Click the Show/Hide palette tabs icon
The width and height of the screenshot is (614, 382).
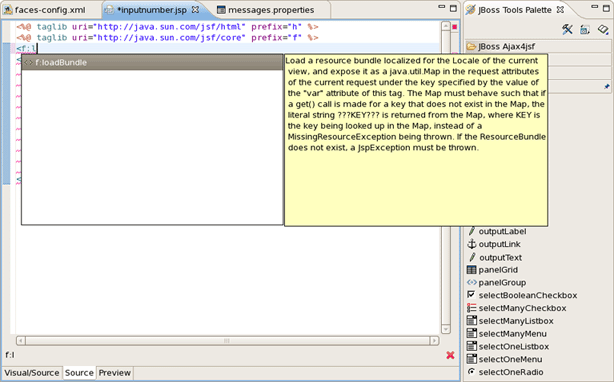[585, 30]
